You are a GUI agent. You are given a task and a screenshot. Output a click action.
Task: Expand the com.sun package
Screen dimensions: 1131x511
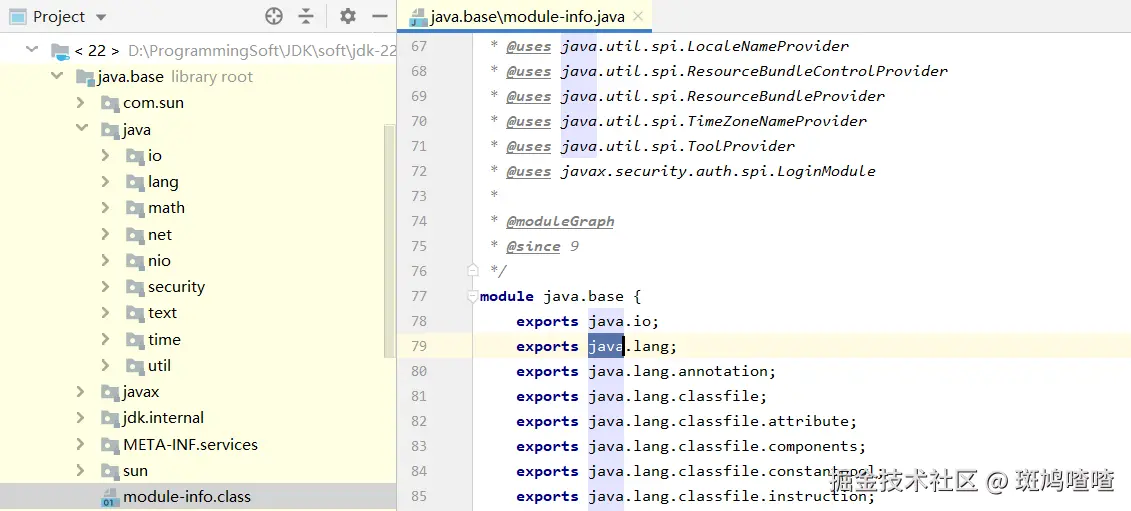(81, 102)
